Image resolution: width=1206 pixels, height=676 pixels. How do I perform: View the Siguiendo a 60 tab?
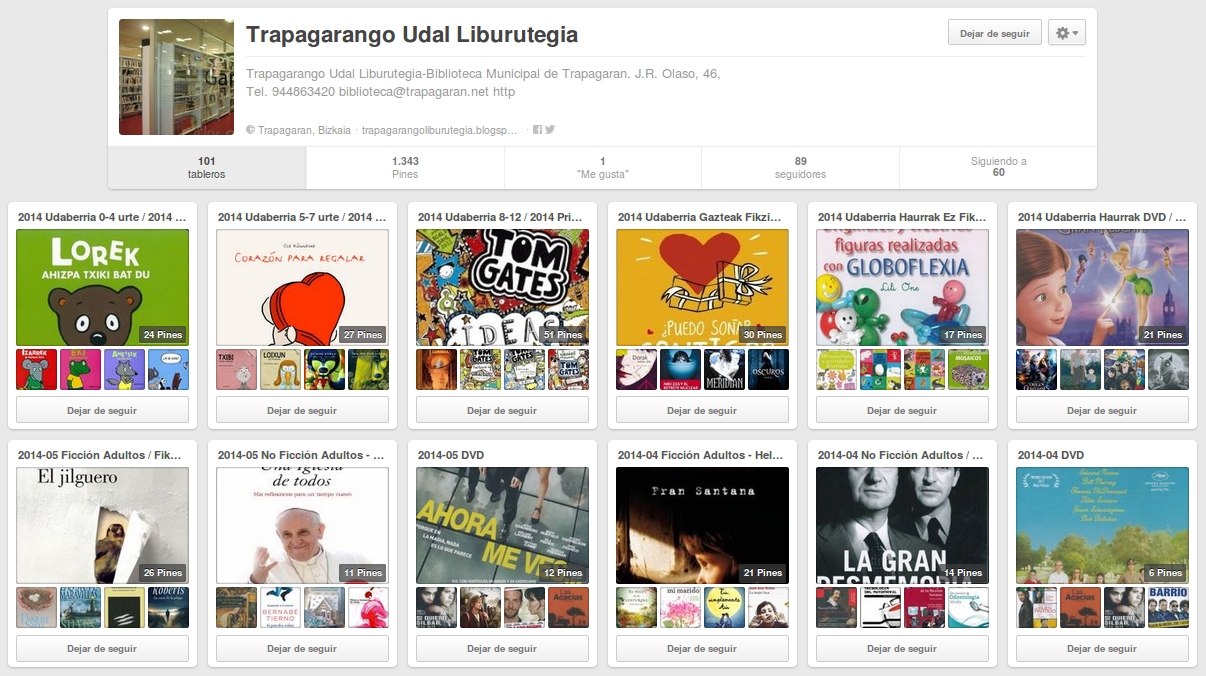(x=998, y=167)
